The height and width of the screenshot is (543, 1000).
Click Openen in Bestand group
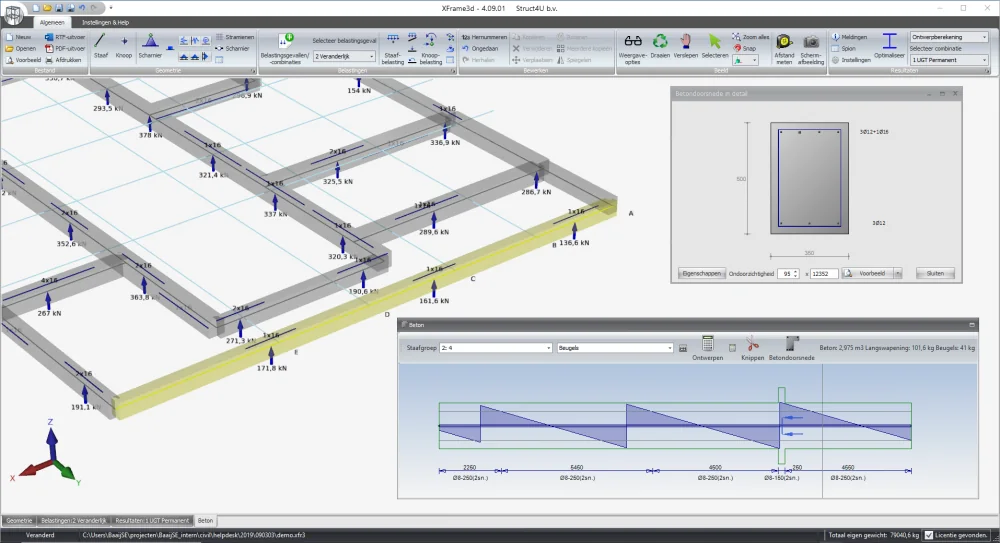(x=20, y=48)
